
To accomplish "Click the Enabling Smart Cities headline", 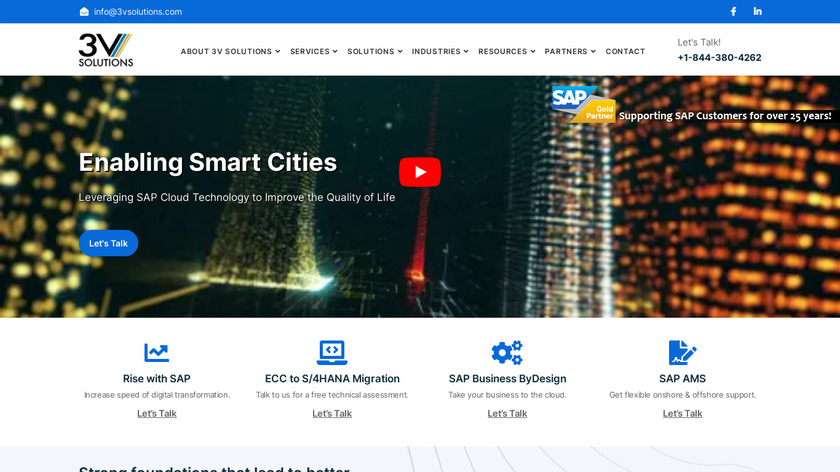I will [x=208, y=162].
